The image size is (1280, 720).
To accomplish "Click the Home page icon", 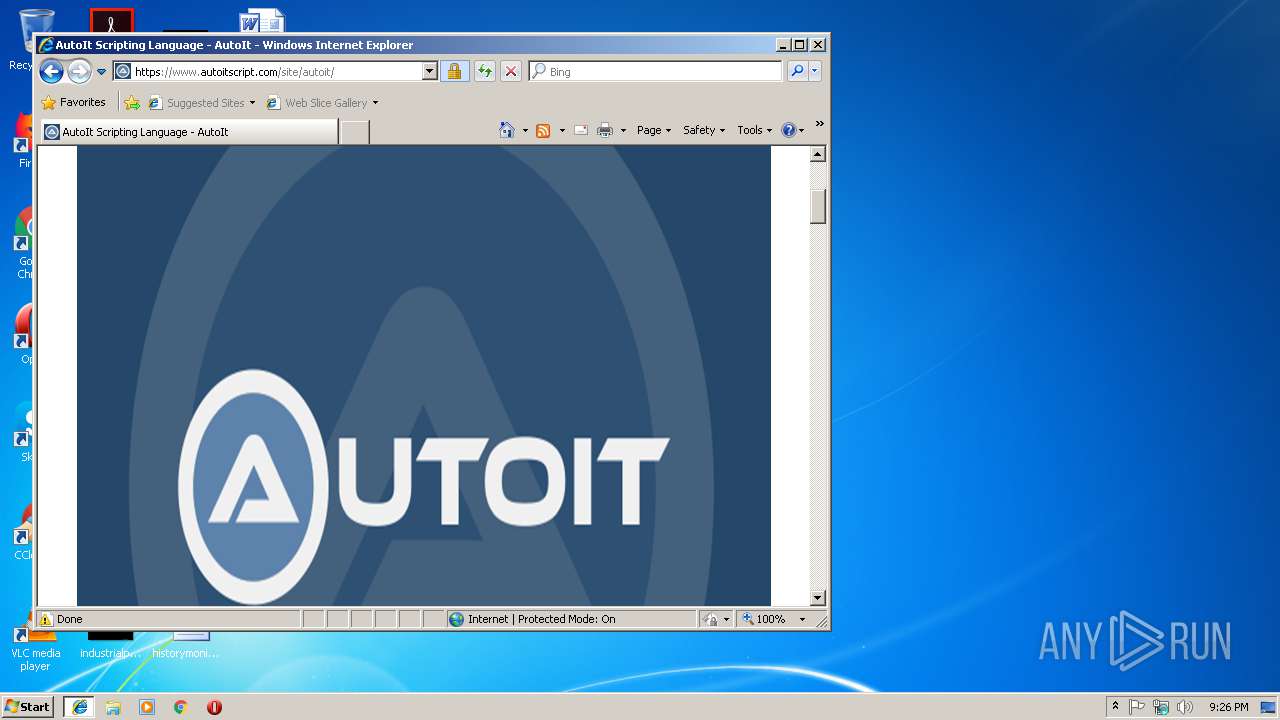I will click(x=507, y=130).
